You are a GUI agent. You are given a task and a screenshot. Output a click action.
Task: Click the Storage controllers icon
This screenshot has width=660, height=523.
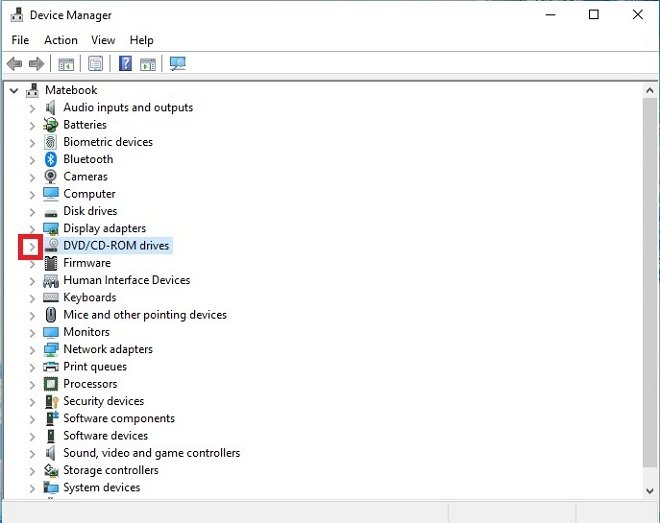pos(51,470)
